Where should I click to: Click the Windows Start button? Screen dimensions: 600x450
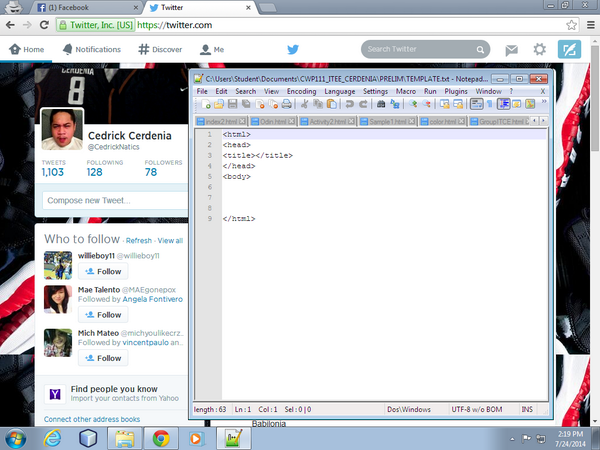pyautogui.click(x=15, y=439)
